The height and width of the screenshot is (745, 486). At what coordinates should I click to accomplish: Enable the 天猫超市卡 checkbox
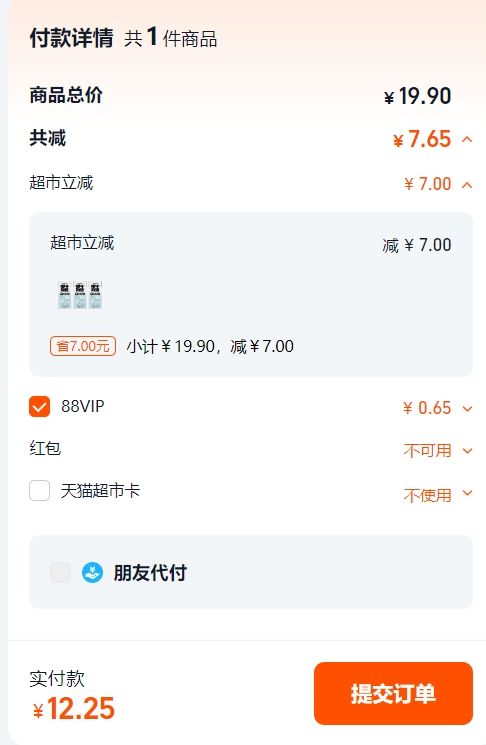coord(39,490)
